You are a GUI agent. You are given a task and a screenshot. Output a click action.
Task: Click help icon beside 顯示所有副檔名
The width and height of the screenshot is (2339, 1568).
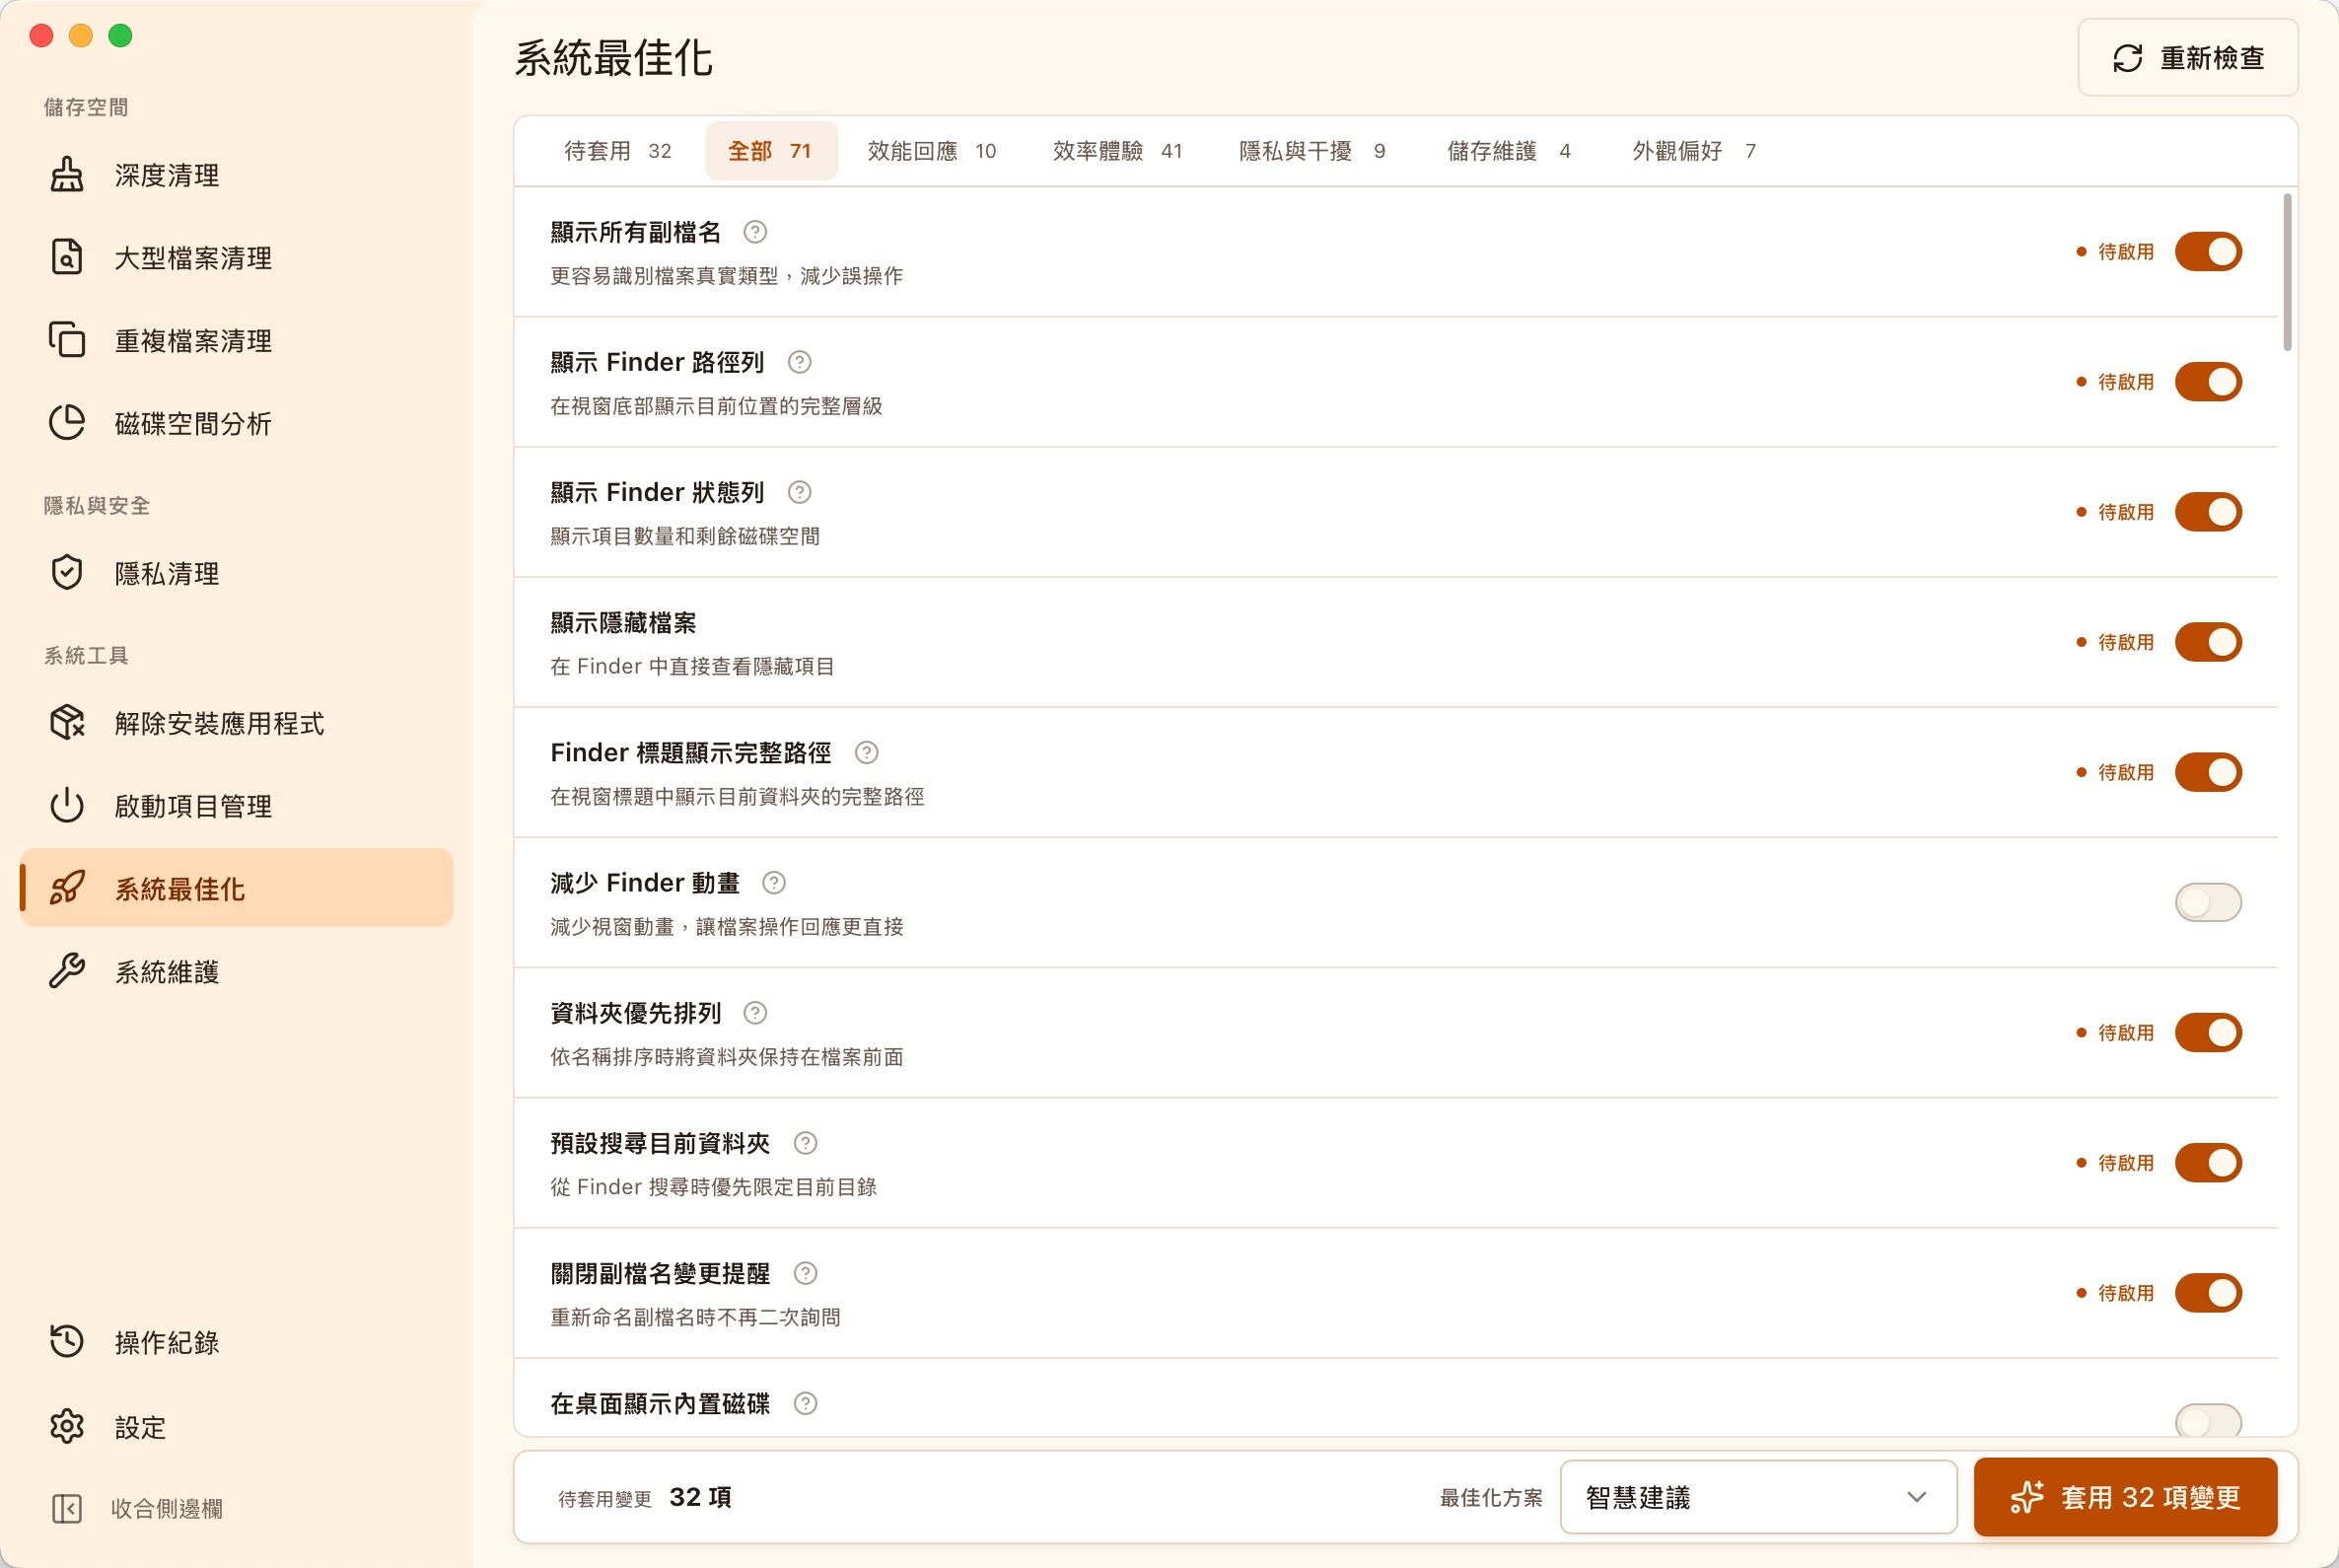click(x=755, y=232)
